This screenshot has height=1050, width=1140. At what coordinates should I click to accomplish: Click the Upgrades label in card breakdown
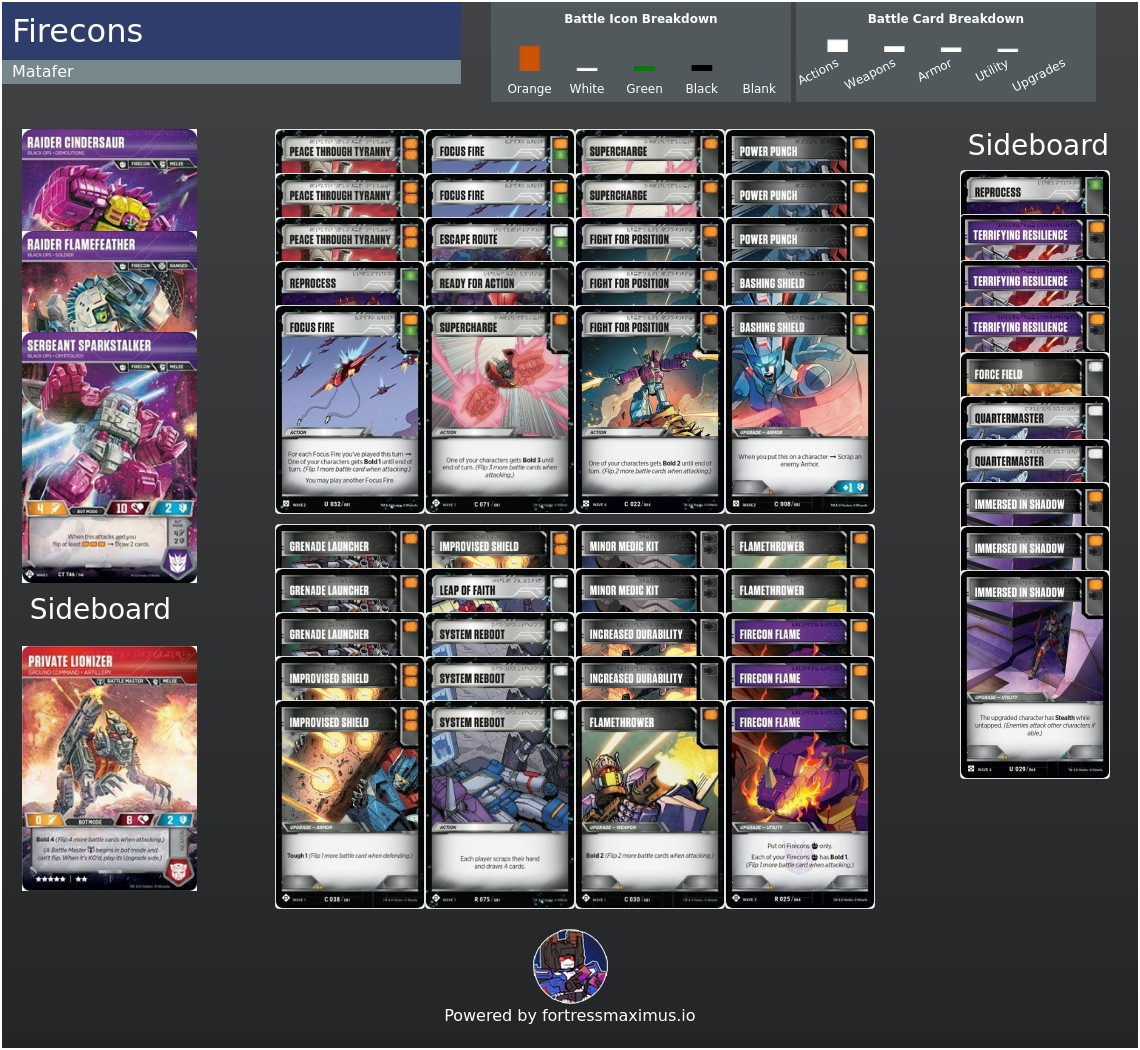point(1038,74)
